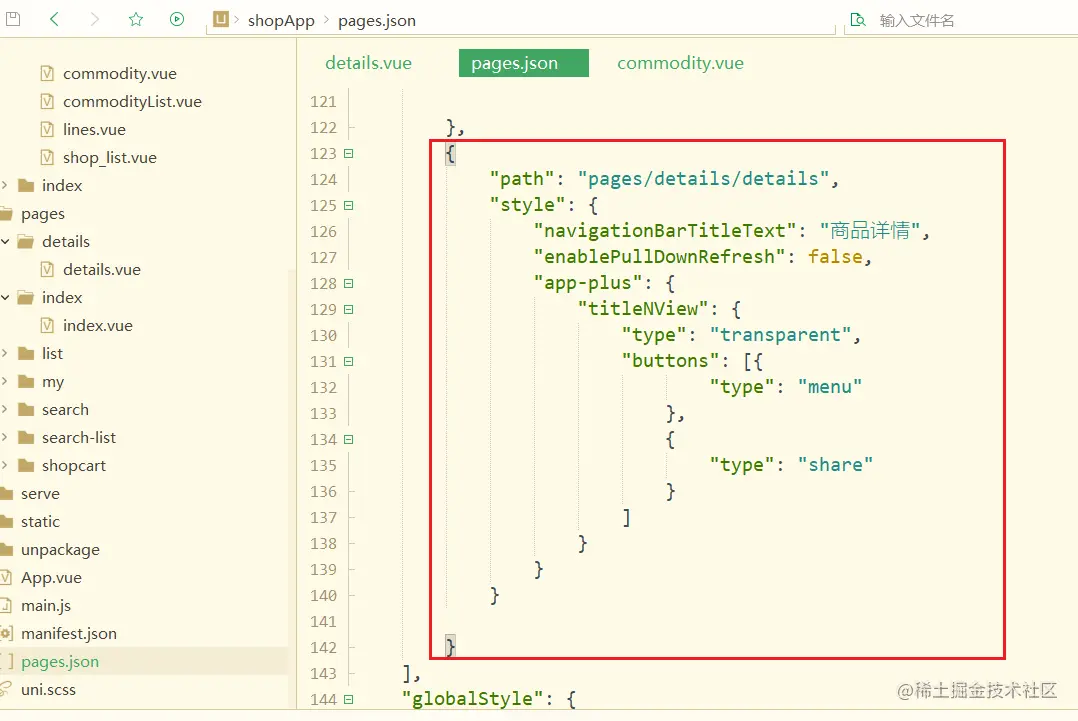Select the static folder
The width and height of the screenshot is (1078, 721).
pos(40,522)
